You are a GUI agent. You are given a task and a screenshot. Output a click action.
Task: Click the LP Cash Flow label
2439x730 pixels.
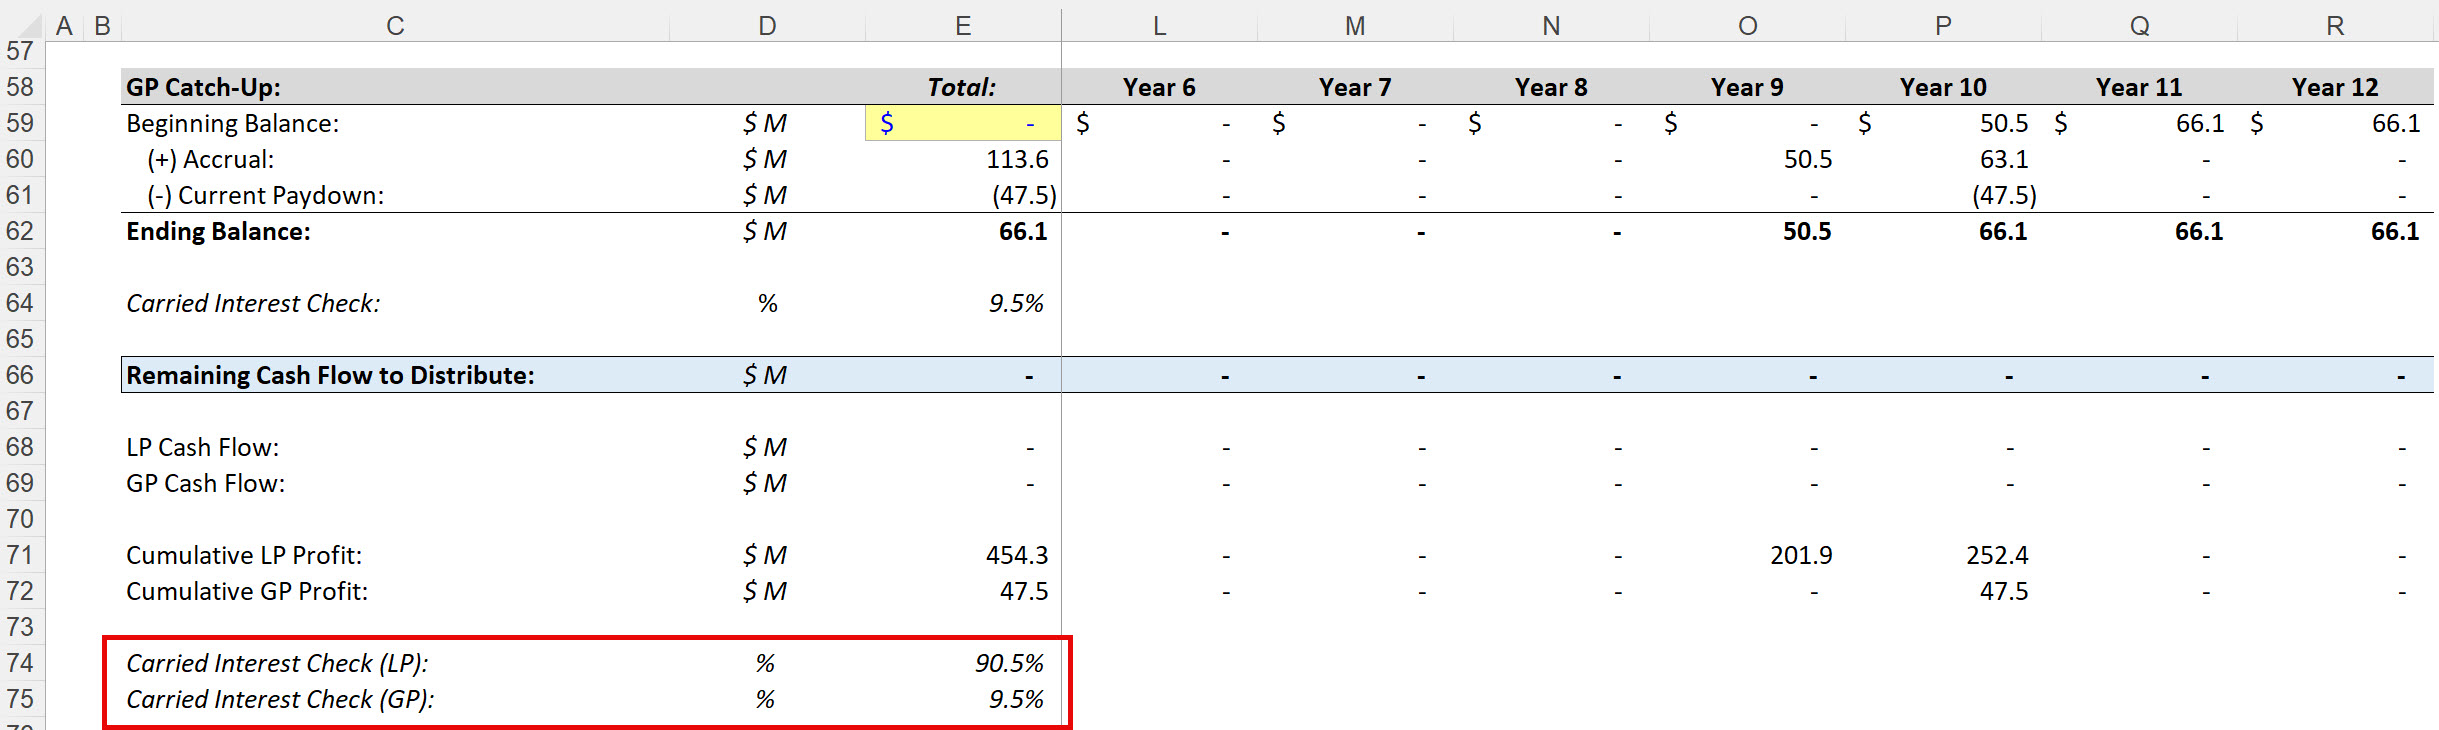[202, 447]
